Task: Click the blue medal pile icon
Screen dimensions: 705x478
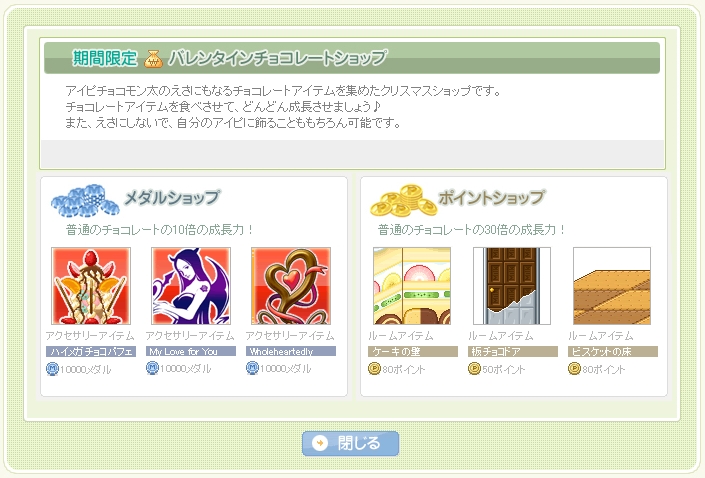Action: click(85, 200)
